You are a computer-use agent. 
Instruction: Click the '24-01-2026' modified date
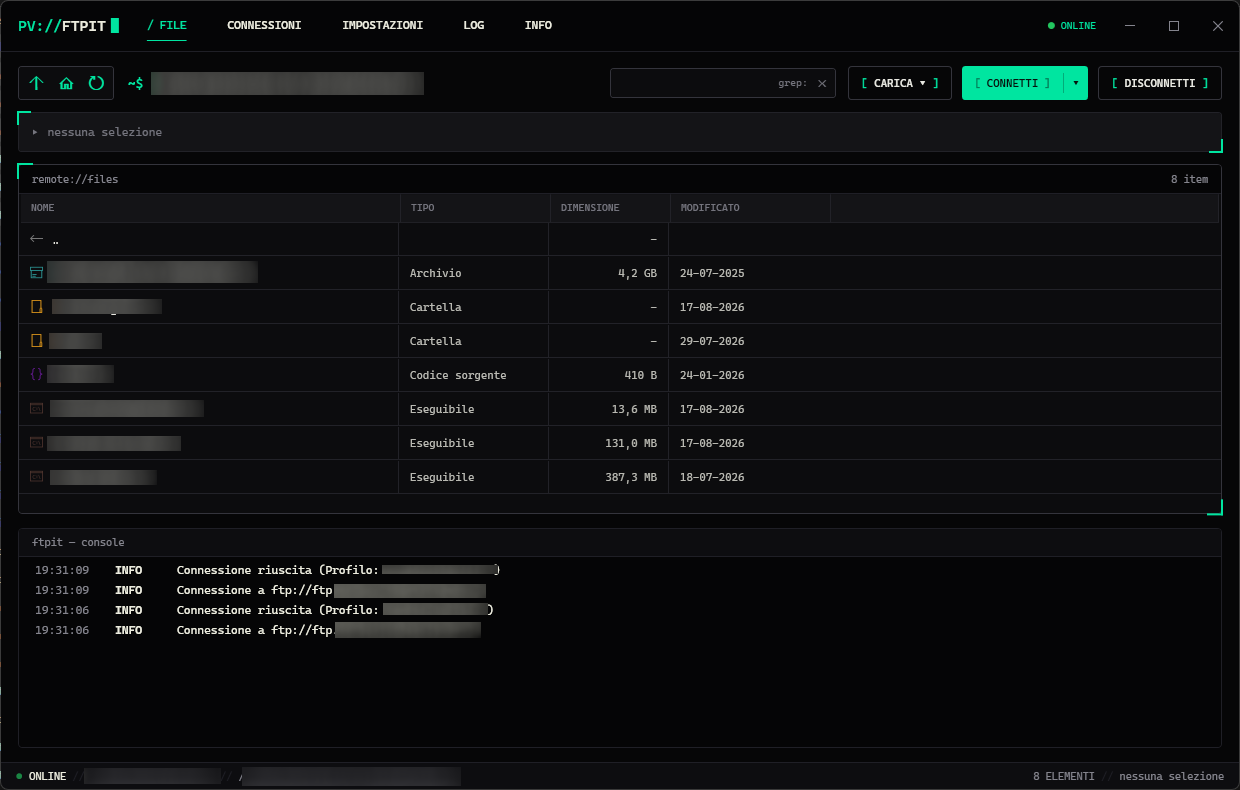(x=712, y=375)
